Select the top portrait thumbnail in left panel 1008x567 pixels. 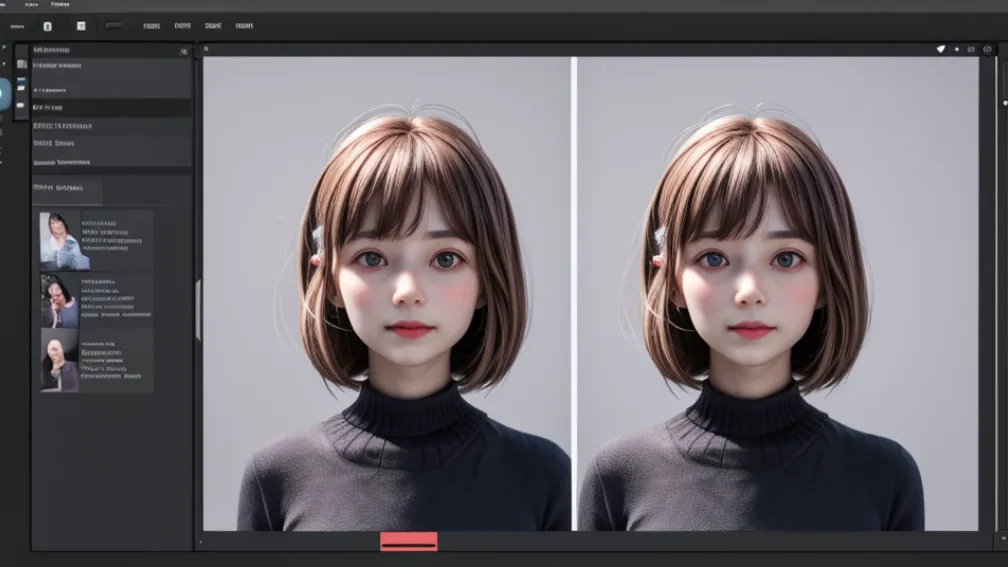tap(64, 240)
